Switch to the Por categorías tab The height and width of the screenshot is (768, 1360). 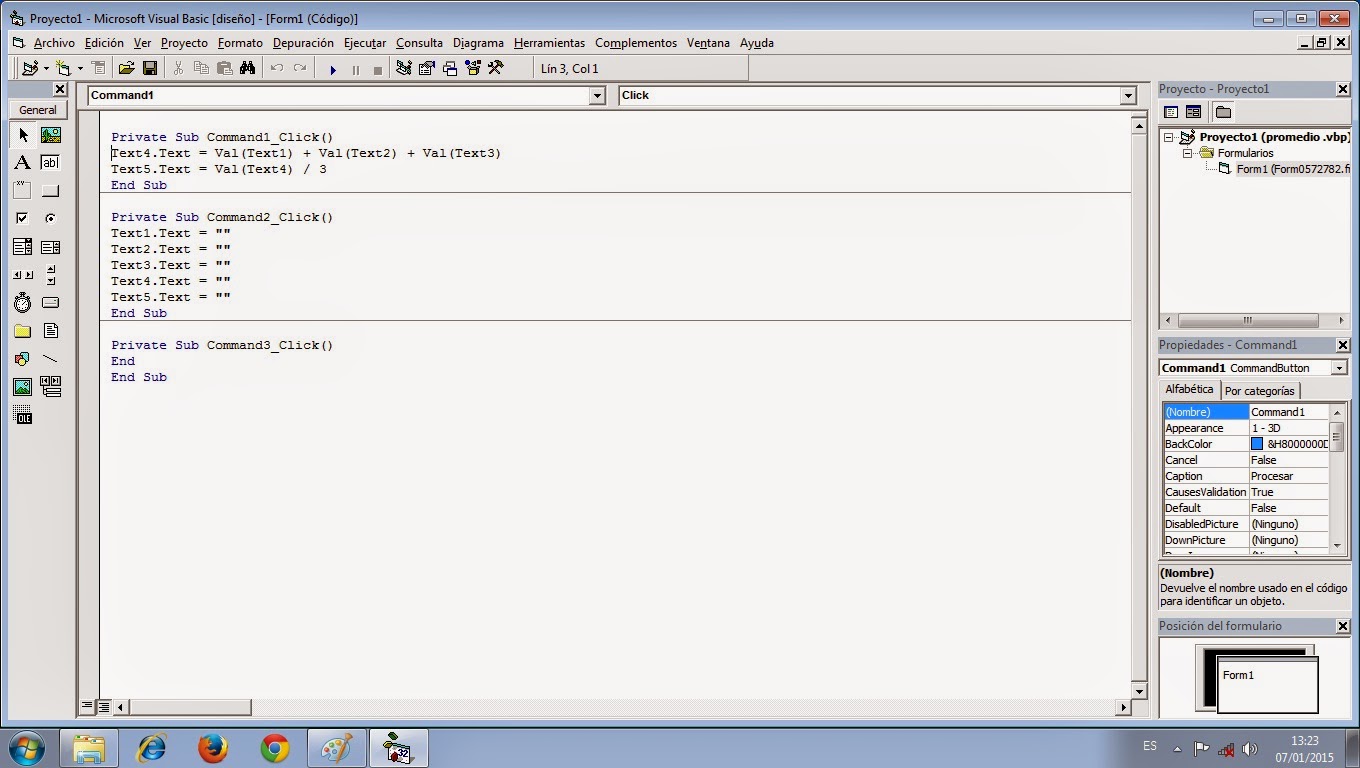pos(1260,390)
